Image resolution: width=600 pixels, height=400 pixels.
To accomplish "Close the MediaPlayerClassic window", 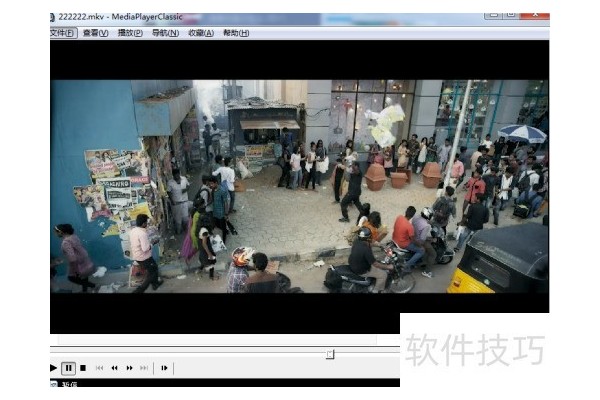I will point(535,16).
